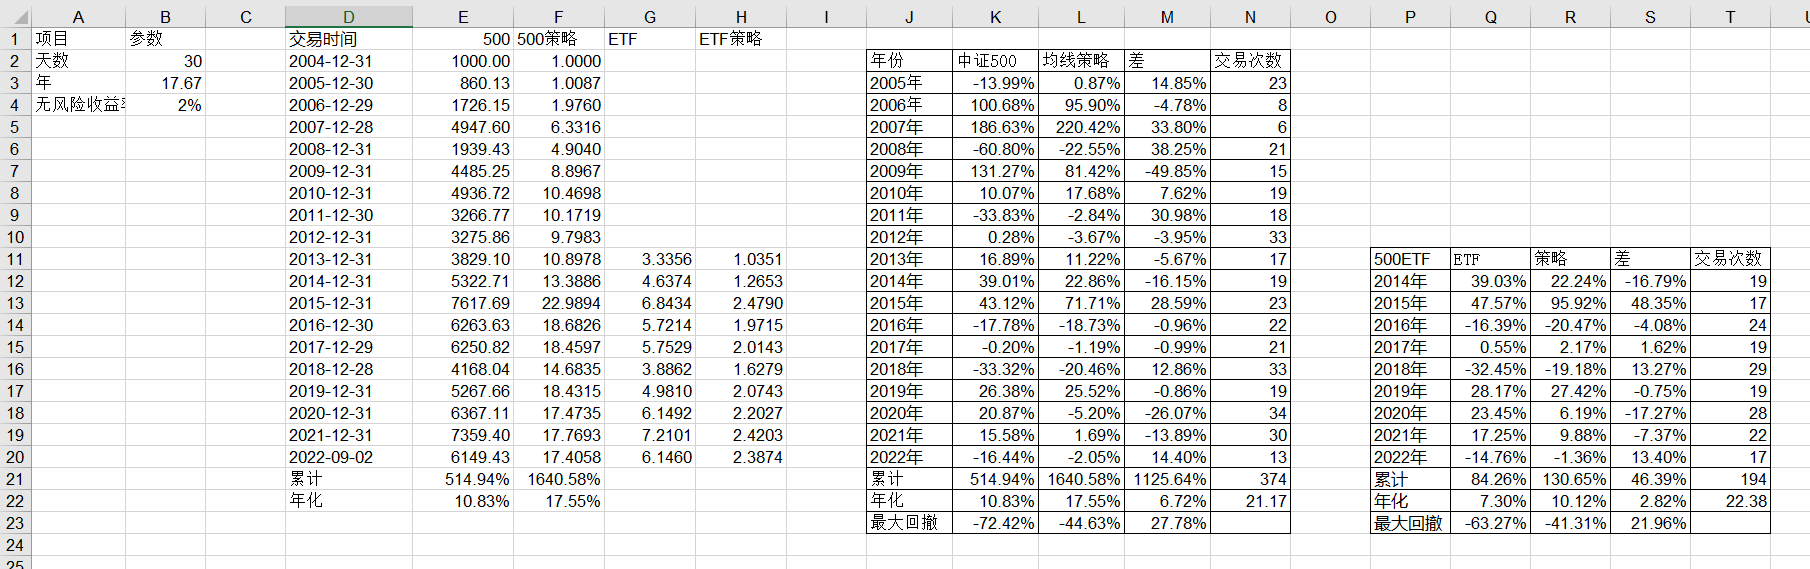The image size is (1810, 569).
Task: Select the 500ETF table title cell
Action: point(1410,259)
